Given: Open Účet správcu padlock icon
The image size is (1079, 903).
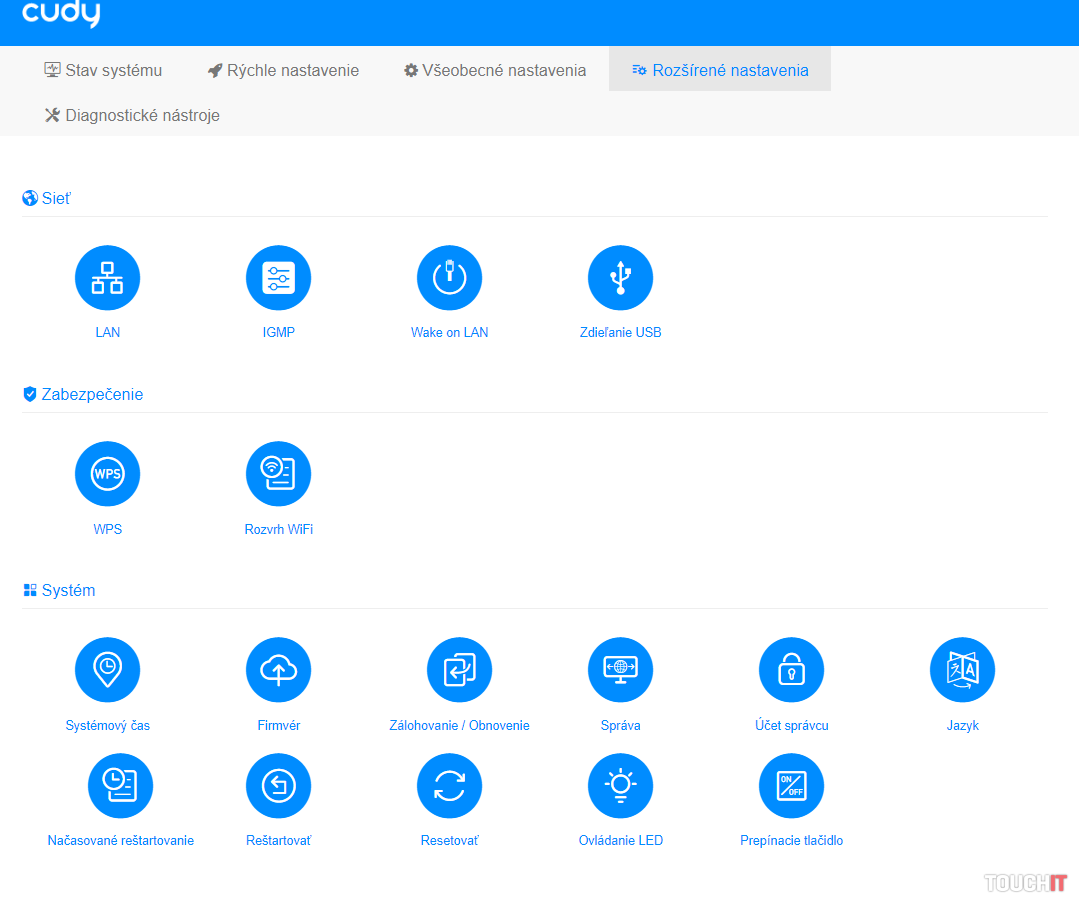Looking at the screenshot, I should coord(791,670).
